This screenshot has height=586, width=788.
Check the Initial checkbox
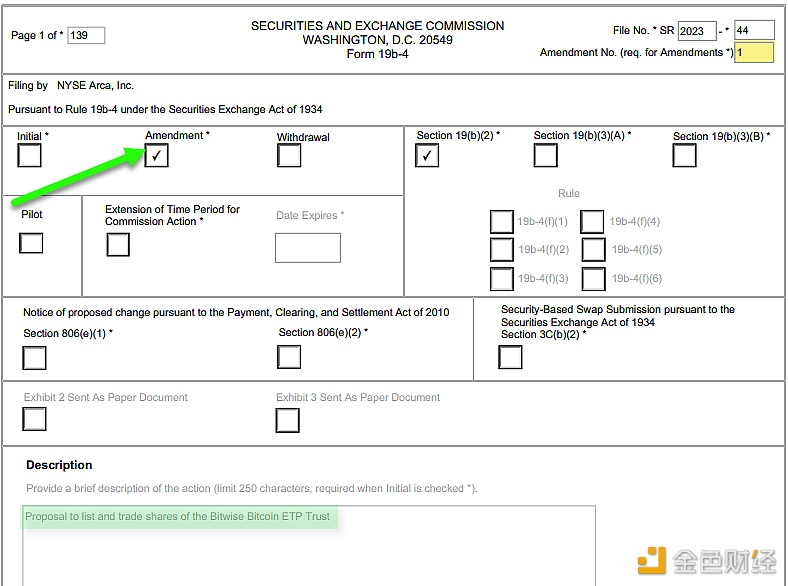pos(29,155)
